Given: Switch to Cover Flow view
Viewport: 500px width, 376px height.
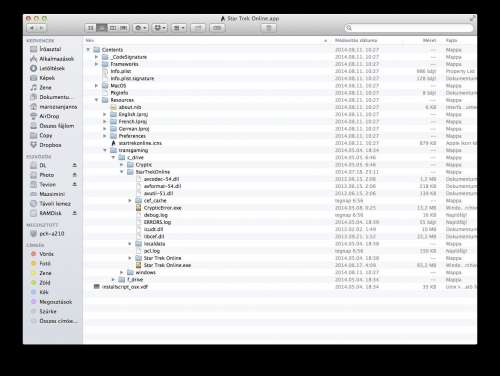Looking at the screenshot, I should (124, 28).
